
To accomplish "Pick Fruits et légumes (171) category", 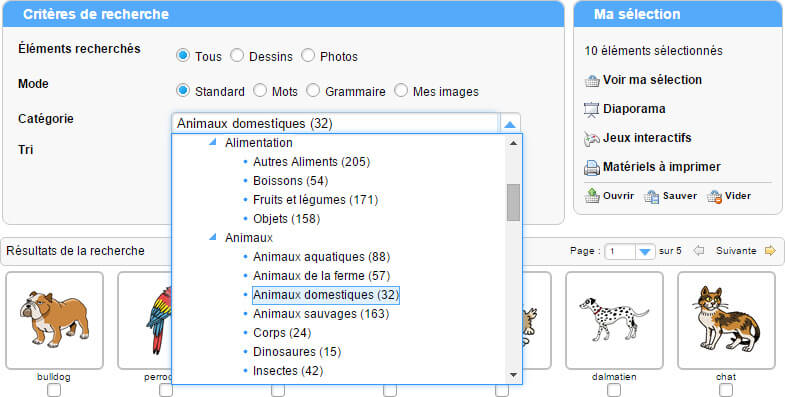I will click(x=315, y=200).
